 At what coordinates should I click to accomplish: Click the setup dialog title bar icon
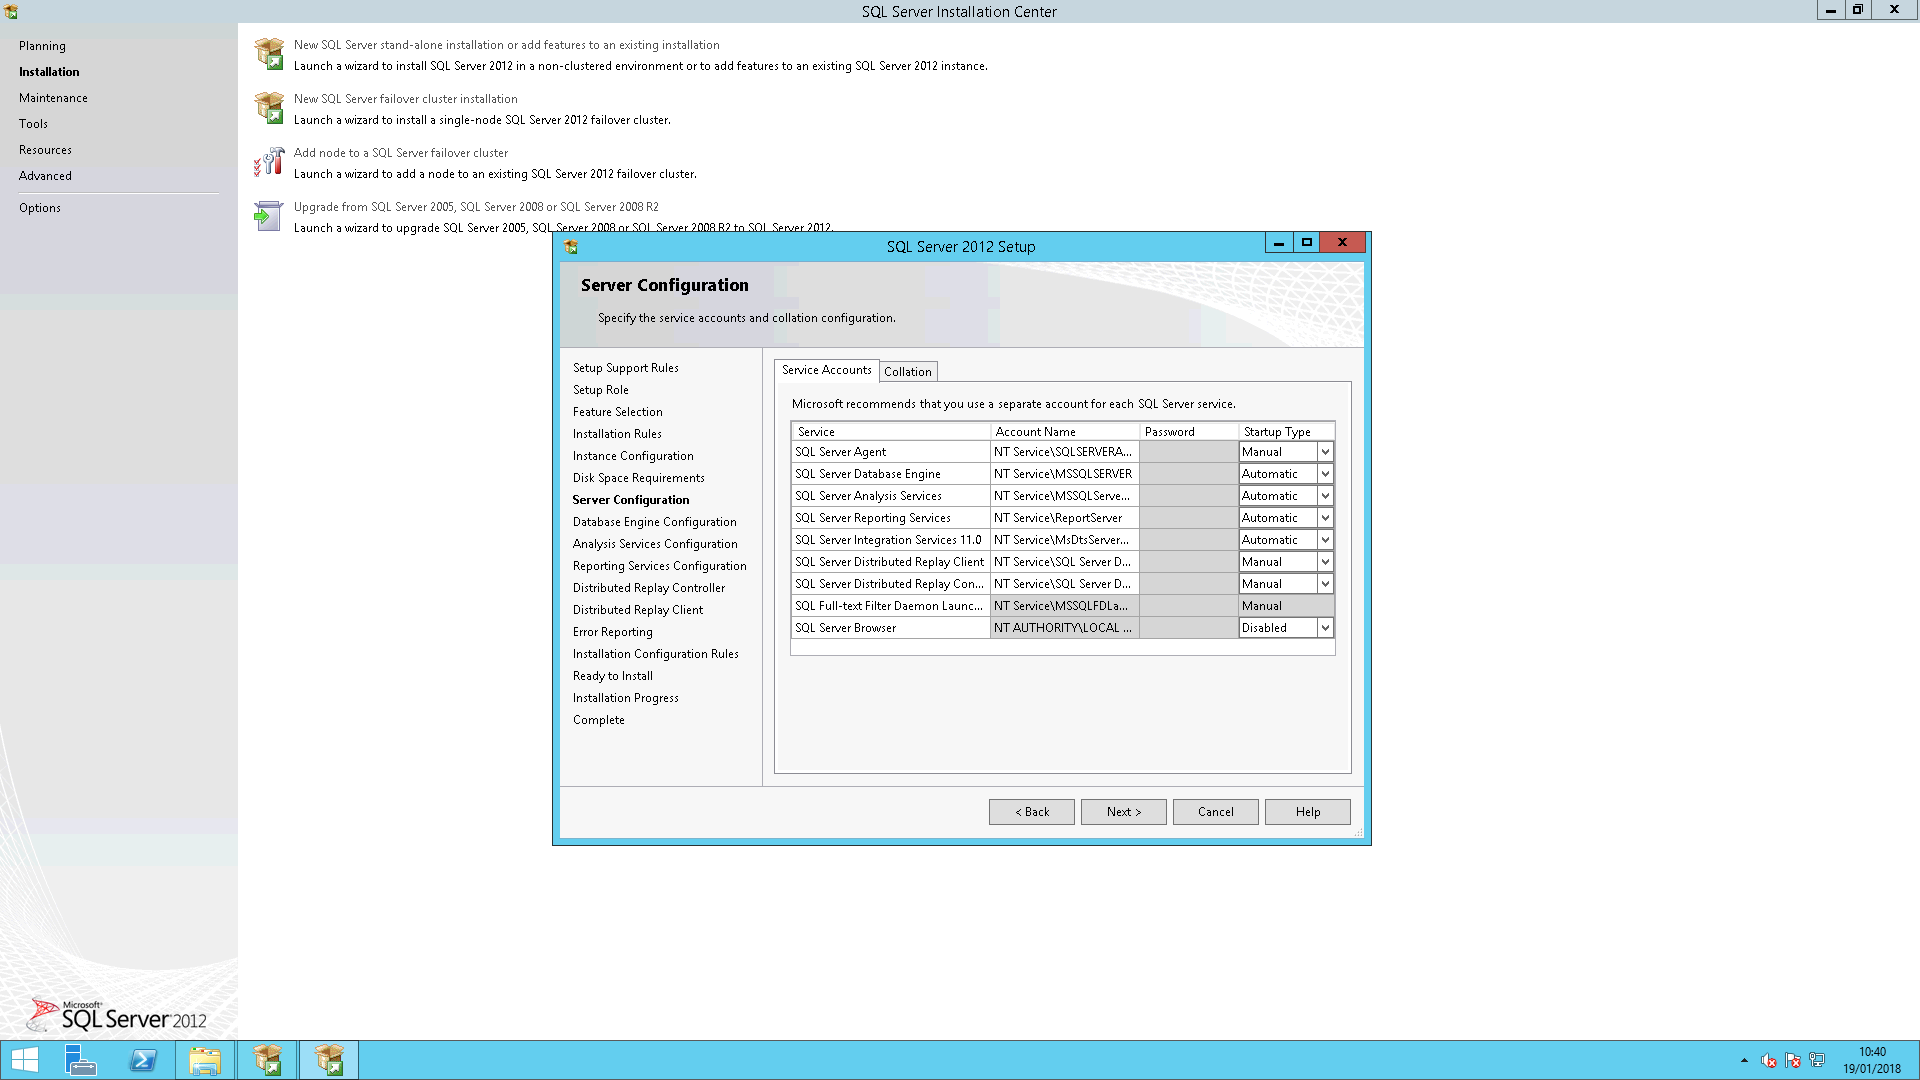[x=571, y=247]
